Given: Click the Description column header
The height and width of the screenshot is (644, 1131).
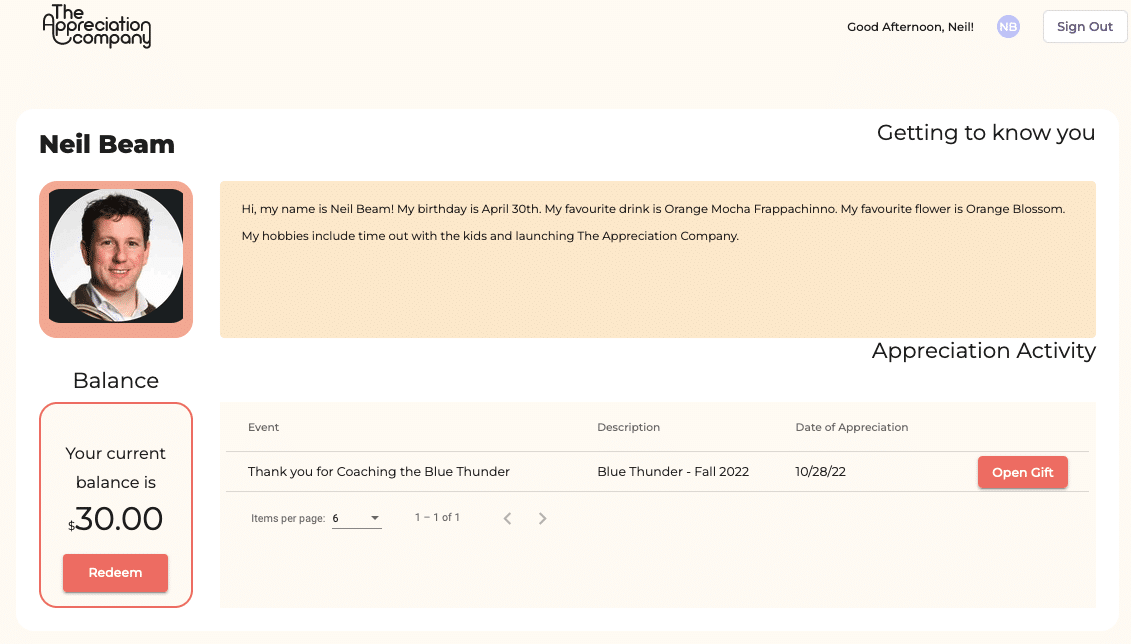Looking at the screenshot, I should click(x=628, y=427).
